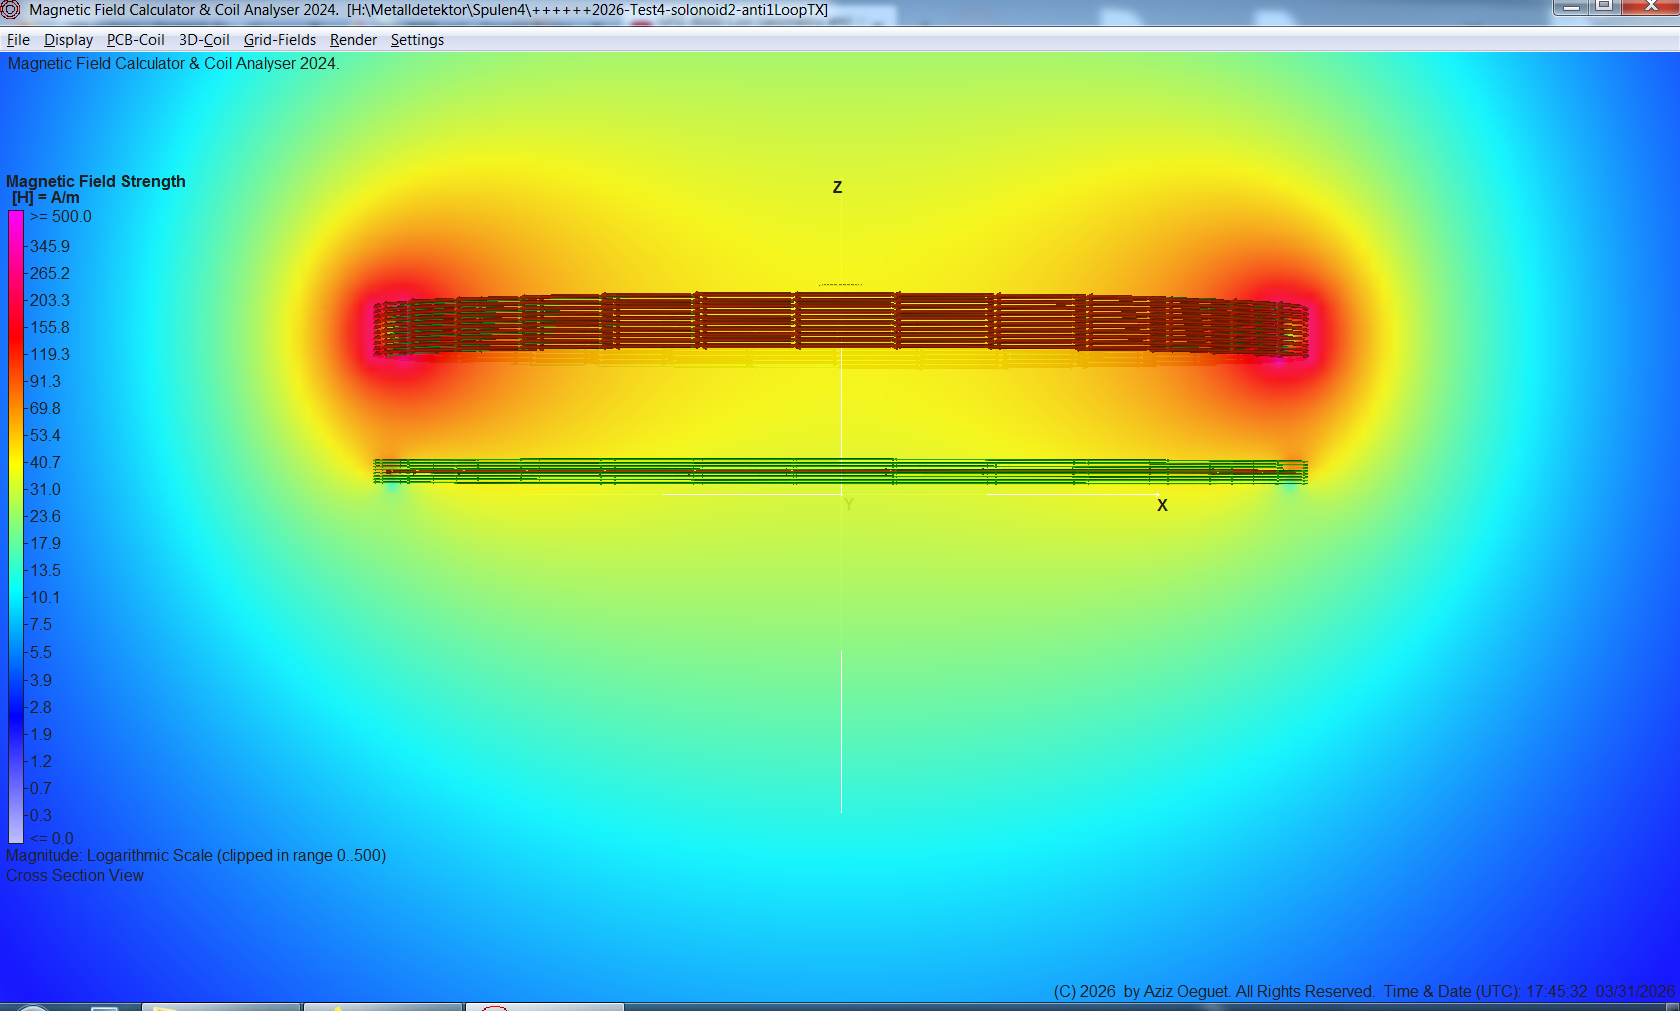The image size is (1680, 1011).
Task: Open the Render menu
Action: (x=352, y=40)
